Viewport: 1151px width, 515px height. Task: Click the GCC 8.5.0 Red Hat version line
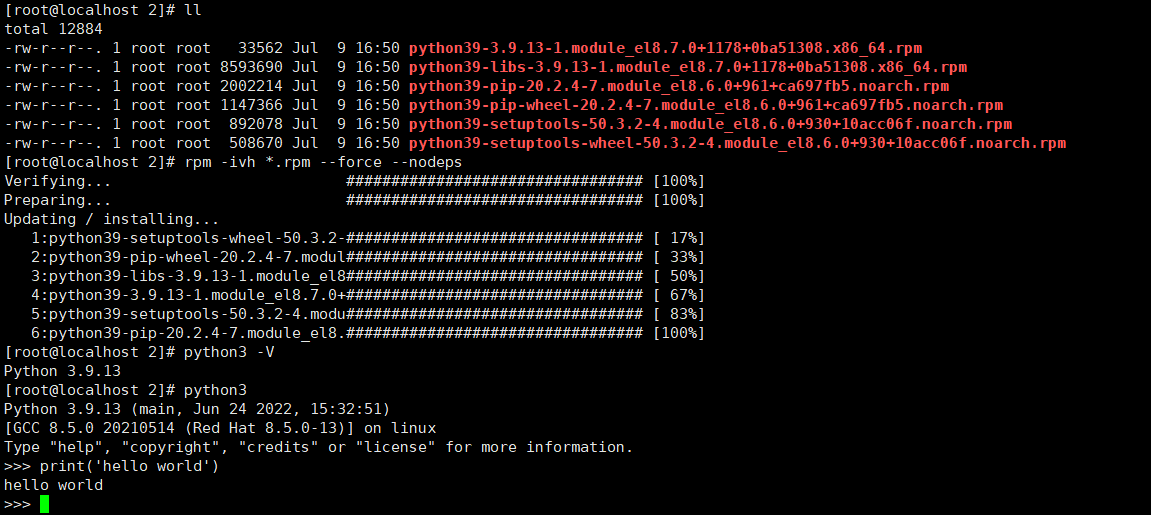pos(220,428)
